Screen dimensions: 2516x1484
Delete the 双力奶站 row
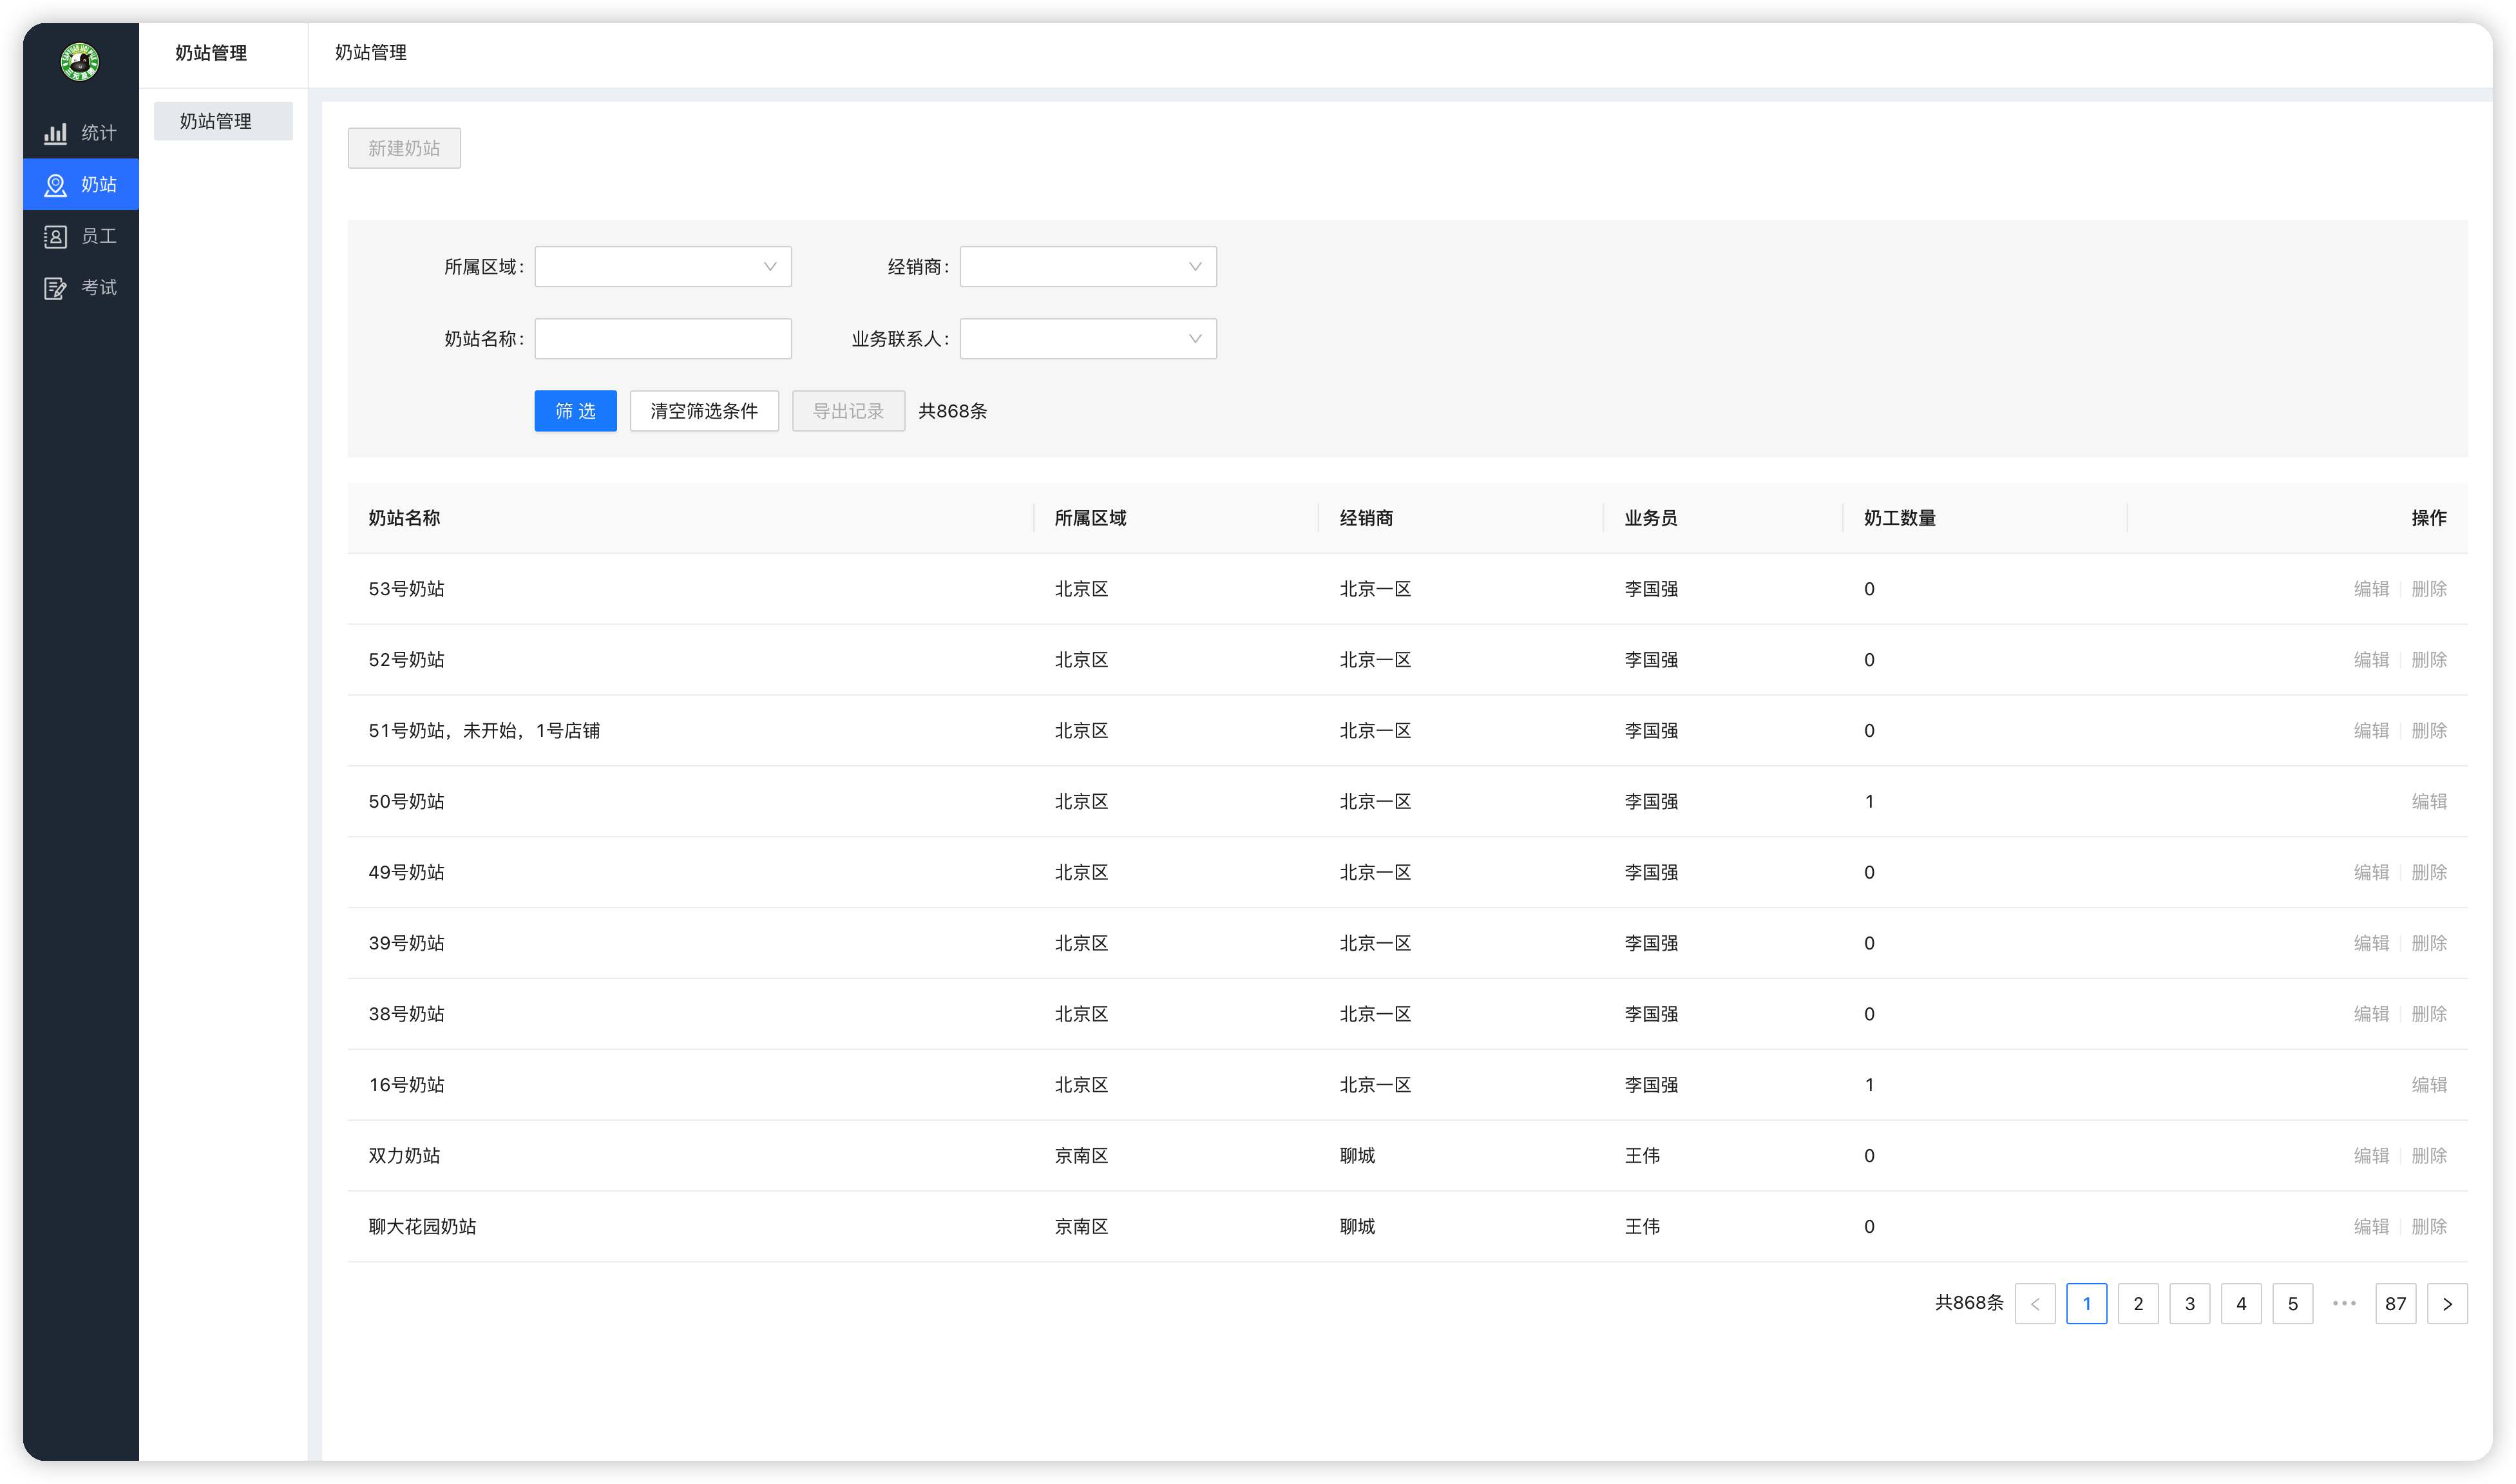2429,1156
